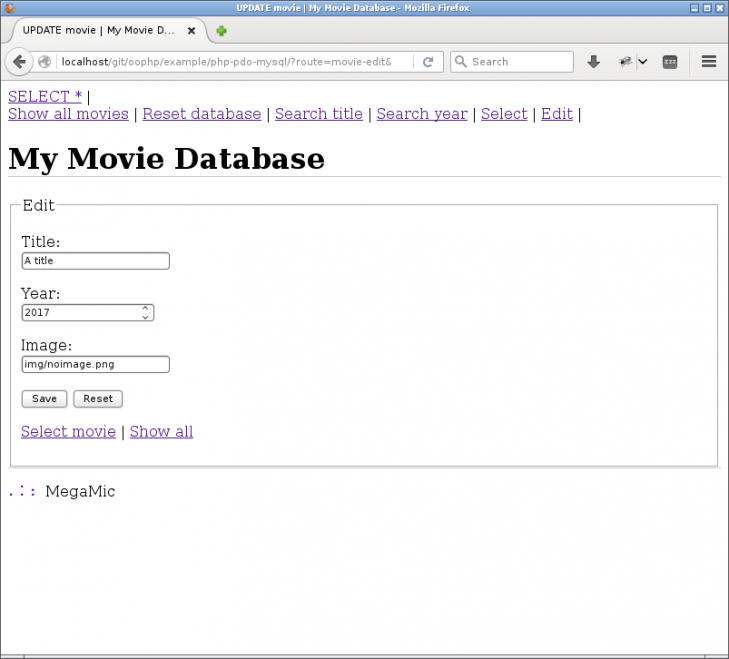
Task: Click the browser back arrow button
Action: coord(19,62)
